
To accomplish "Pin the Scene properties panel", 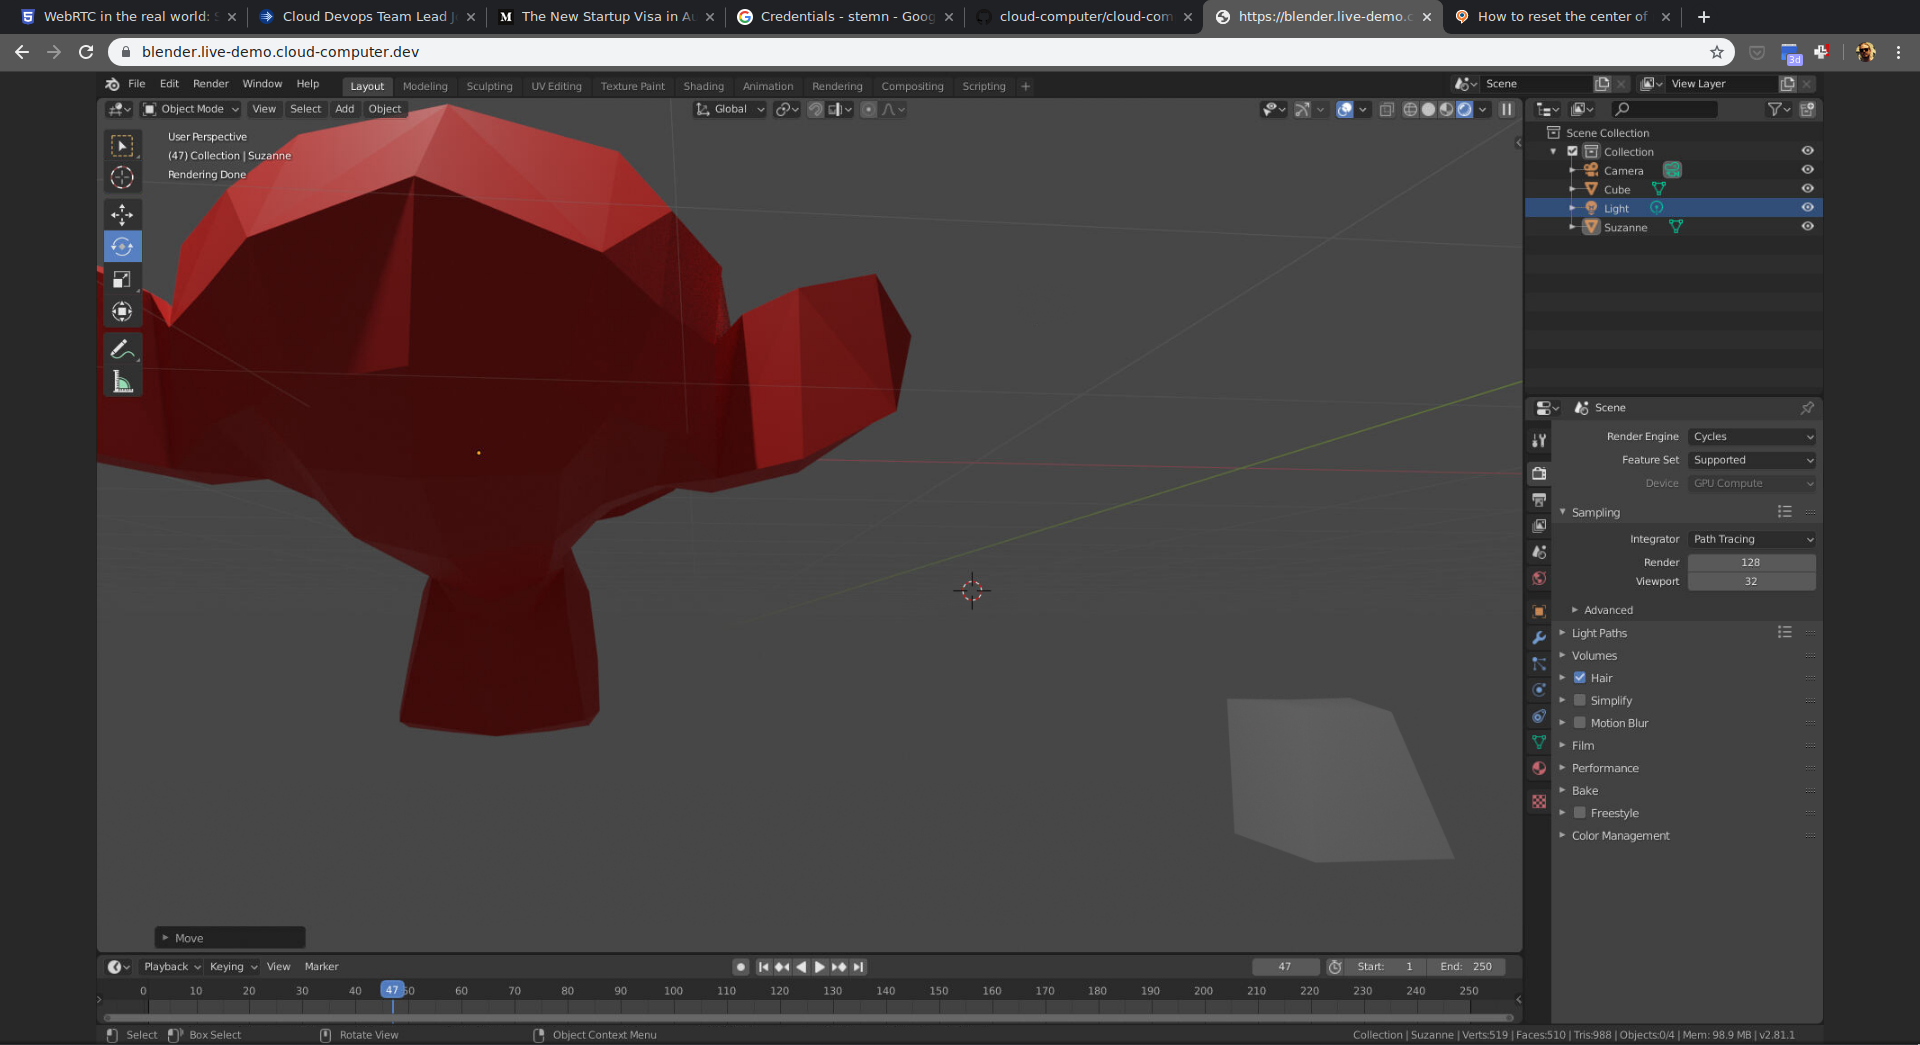I will point(1807,408).
